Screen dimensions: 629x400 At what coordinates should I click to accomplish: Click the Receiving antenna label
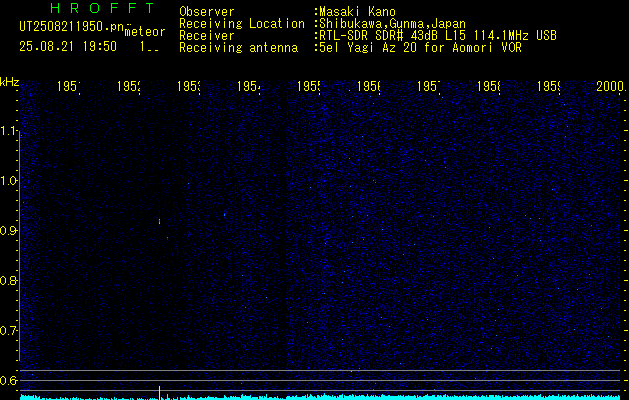238,48
